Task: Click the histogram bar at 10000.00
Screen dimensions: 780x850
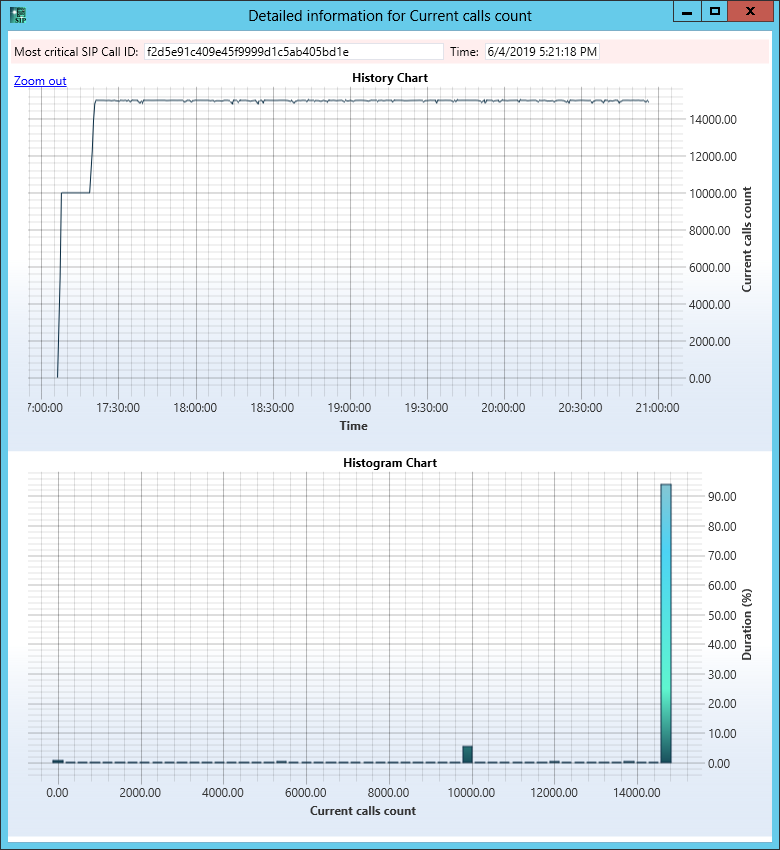Action: click(467, 754)
